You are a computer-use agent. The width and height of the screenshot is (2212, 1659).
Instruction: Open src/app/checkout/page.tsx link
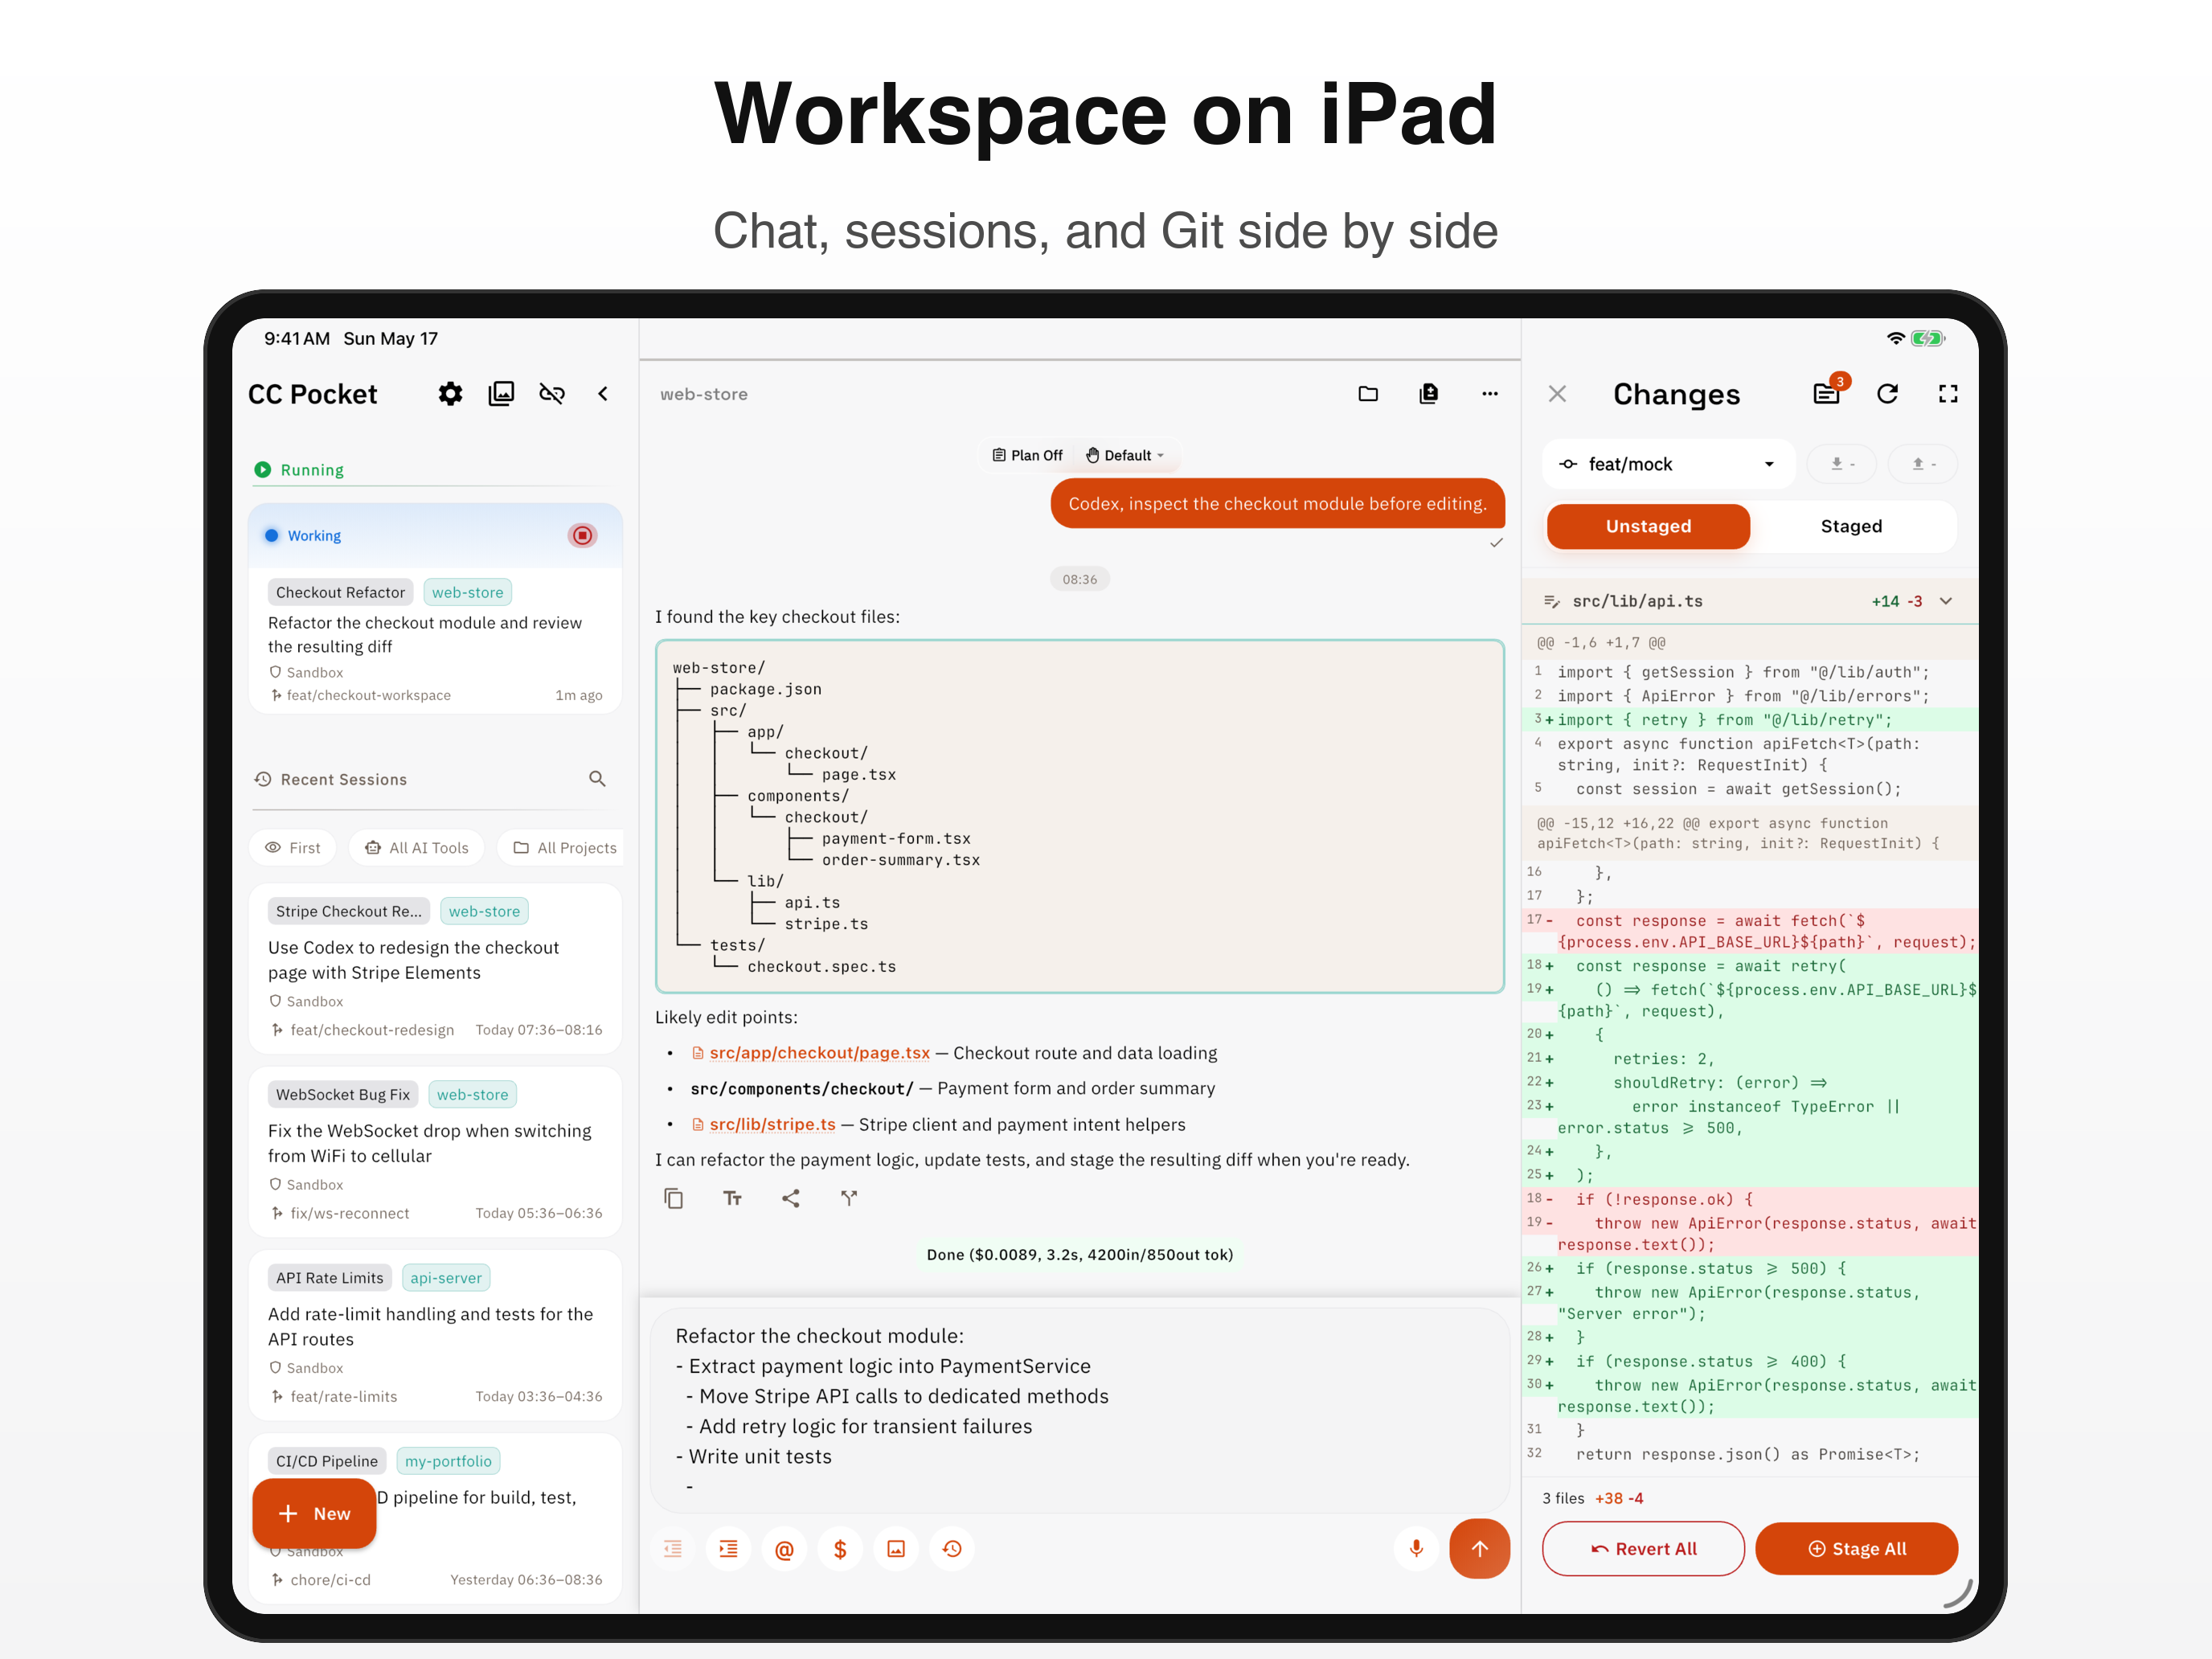(x=820, y=1053)
